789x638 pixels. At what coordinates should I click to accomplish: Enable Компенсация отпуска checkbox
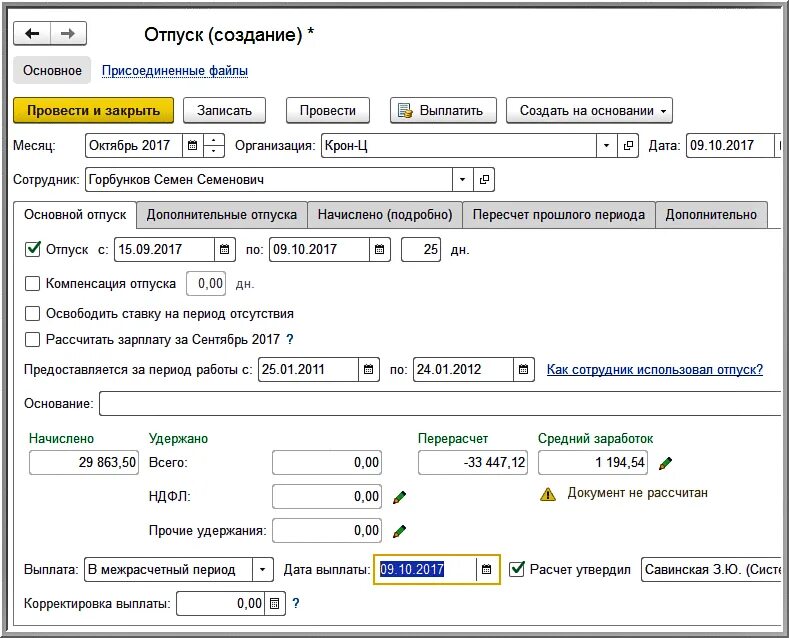(x=33, y=284)
